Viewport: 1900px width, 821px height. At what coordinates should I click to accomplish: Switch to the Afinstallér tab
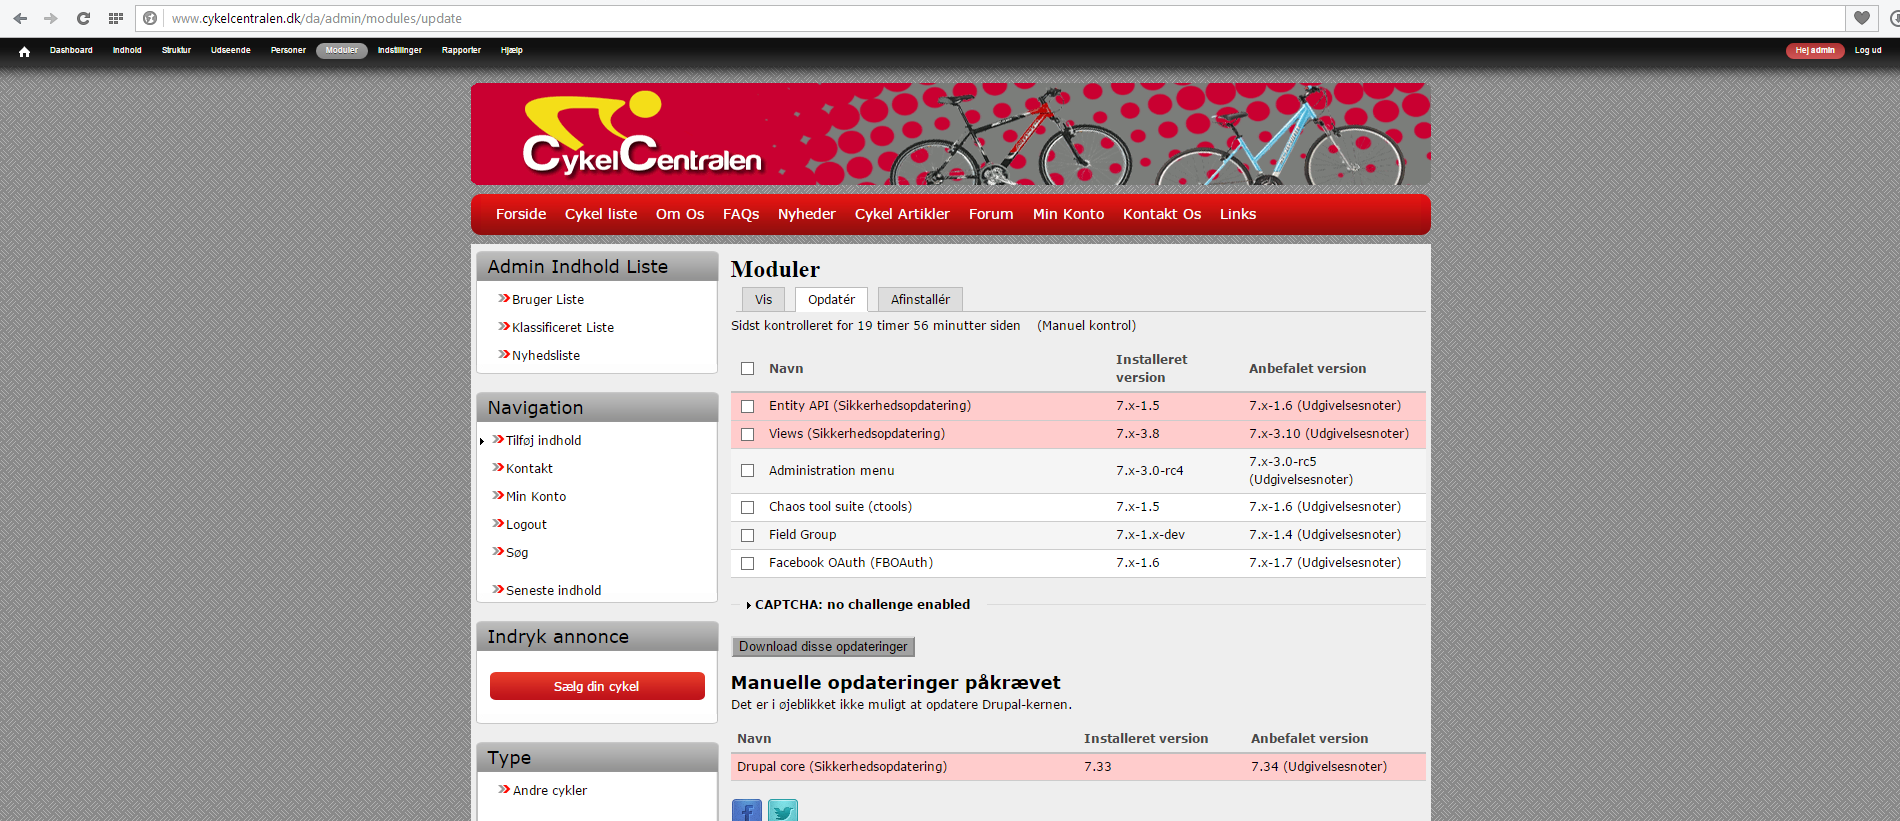click(920, 300)
